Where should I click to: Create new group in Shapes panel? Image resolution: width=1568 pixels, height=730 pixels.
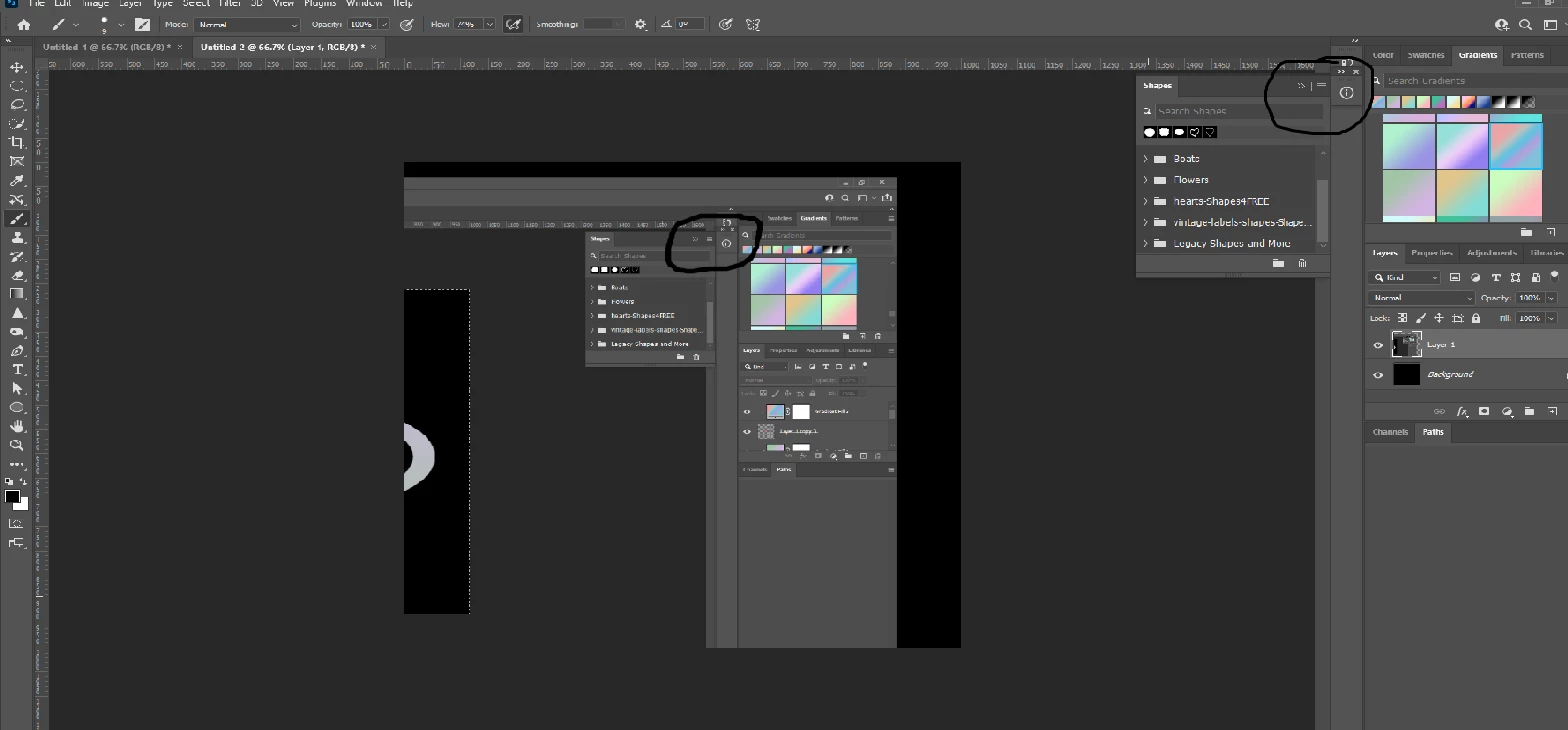(1278, 264)
